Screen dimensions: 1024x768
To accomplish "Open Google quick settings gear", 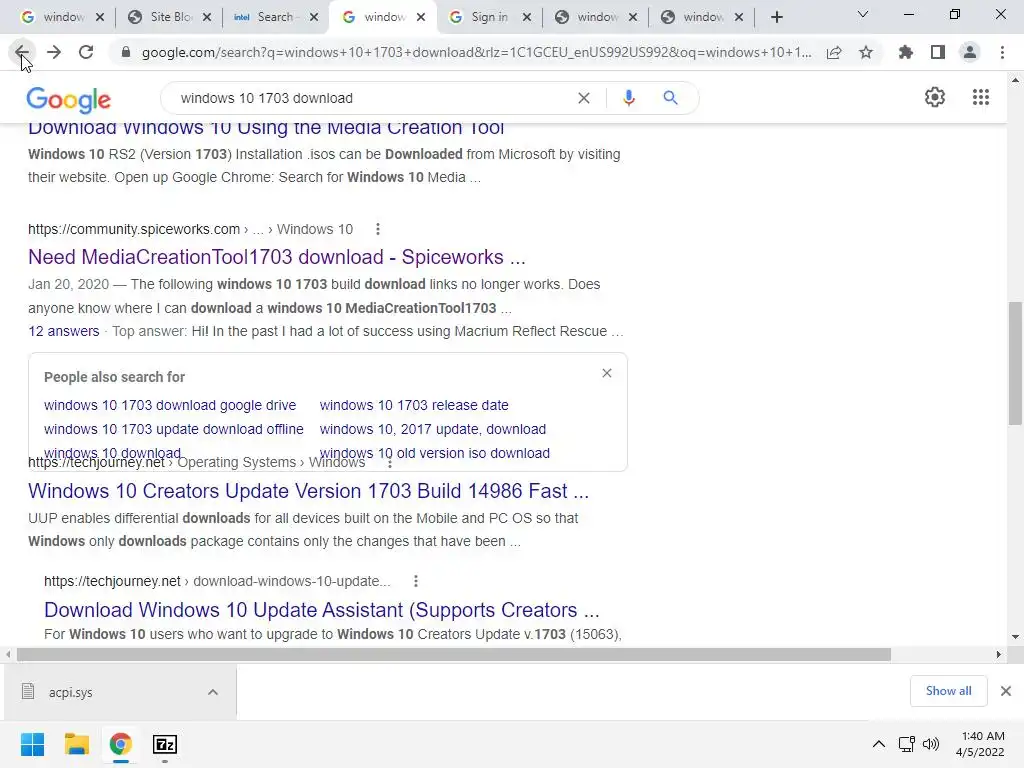I will tap(935, 97).
